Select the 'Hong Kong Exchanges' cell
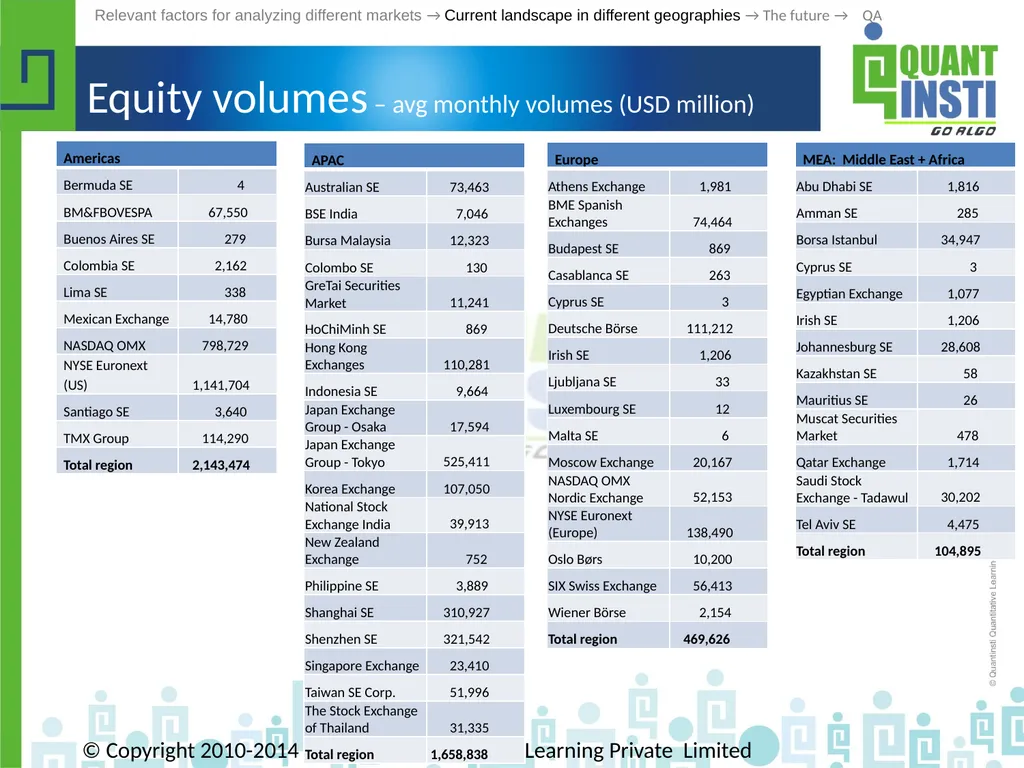The image size is (1024, 768). point(366,356)
